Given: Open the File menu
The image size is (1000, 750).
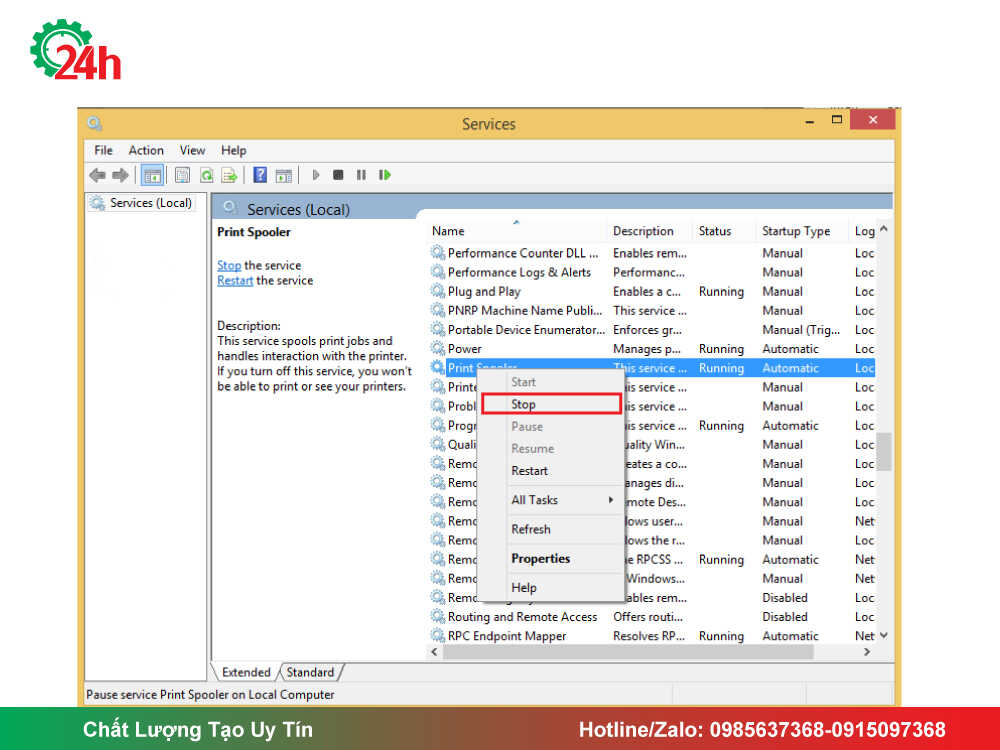Looking at the screenshot, I should (103, 151).
